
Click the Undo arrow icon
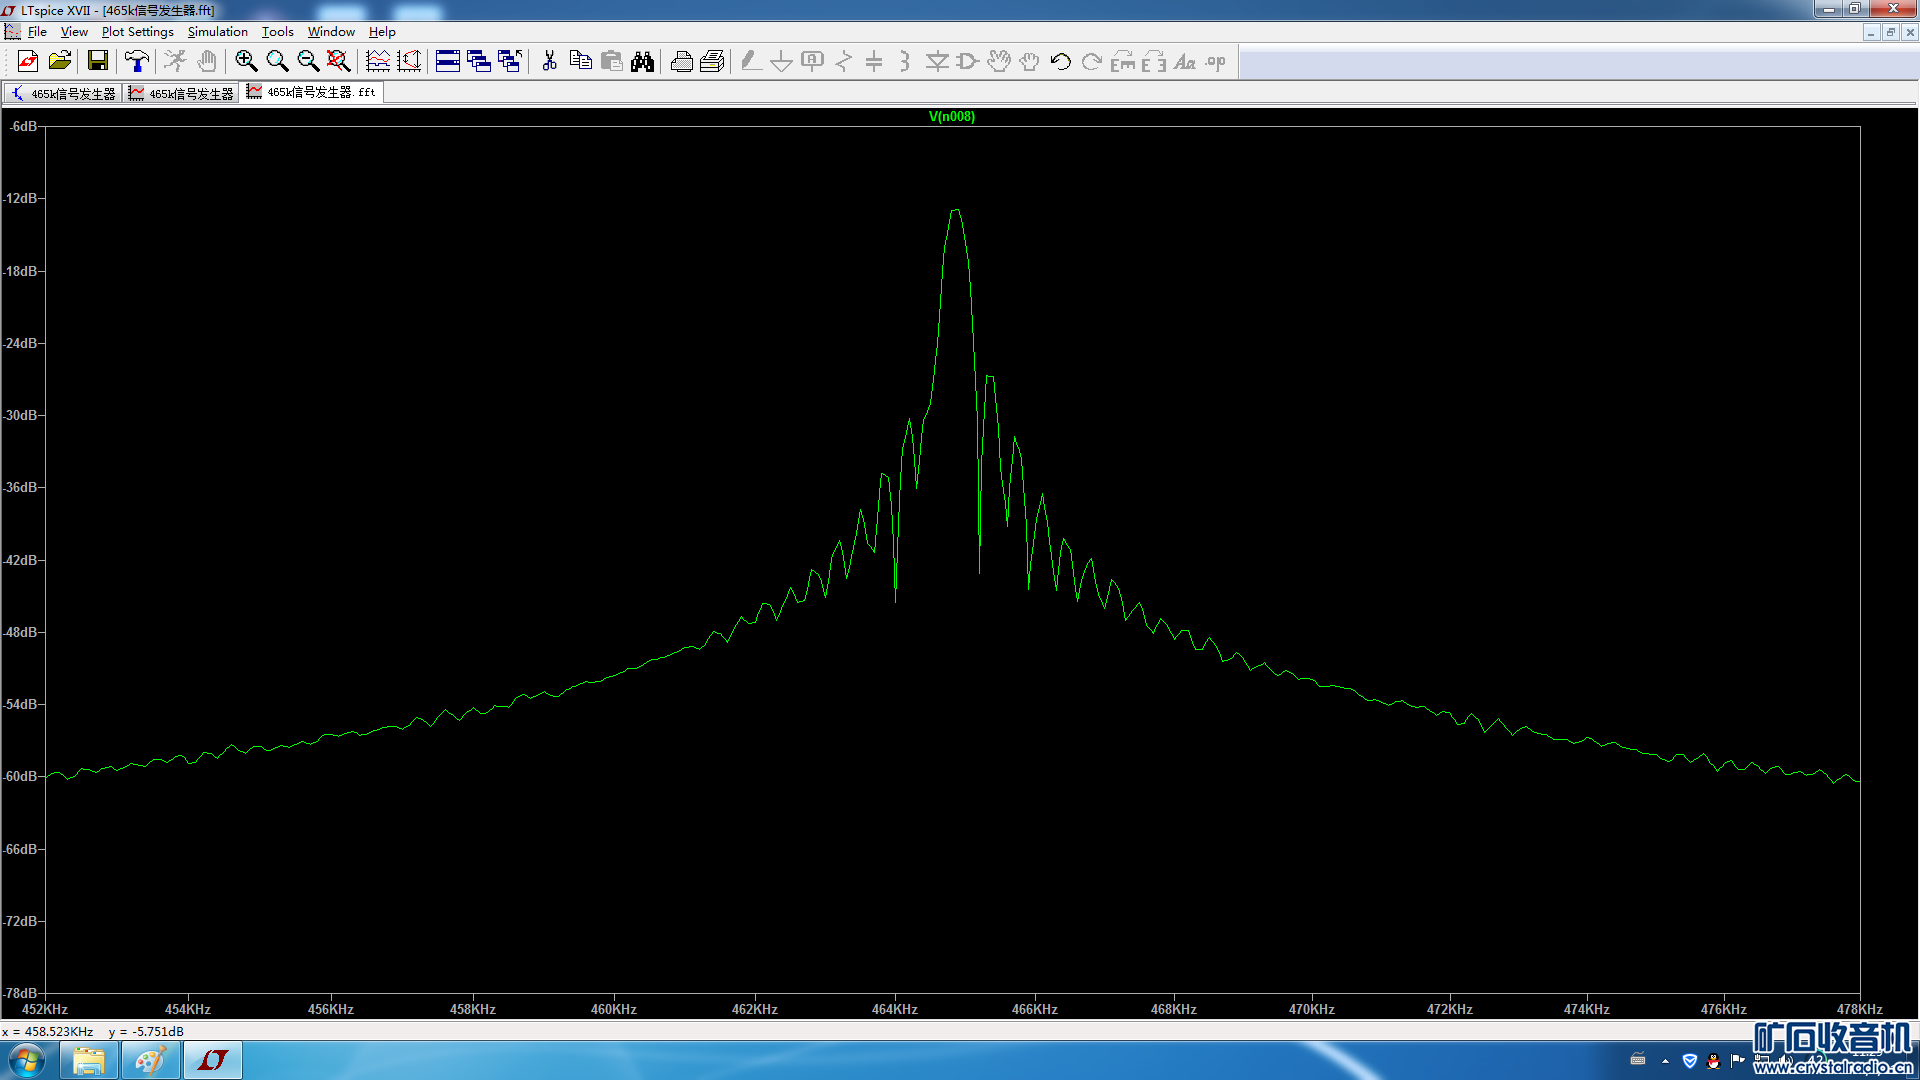1061,62
